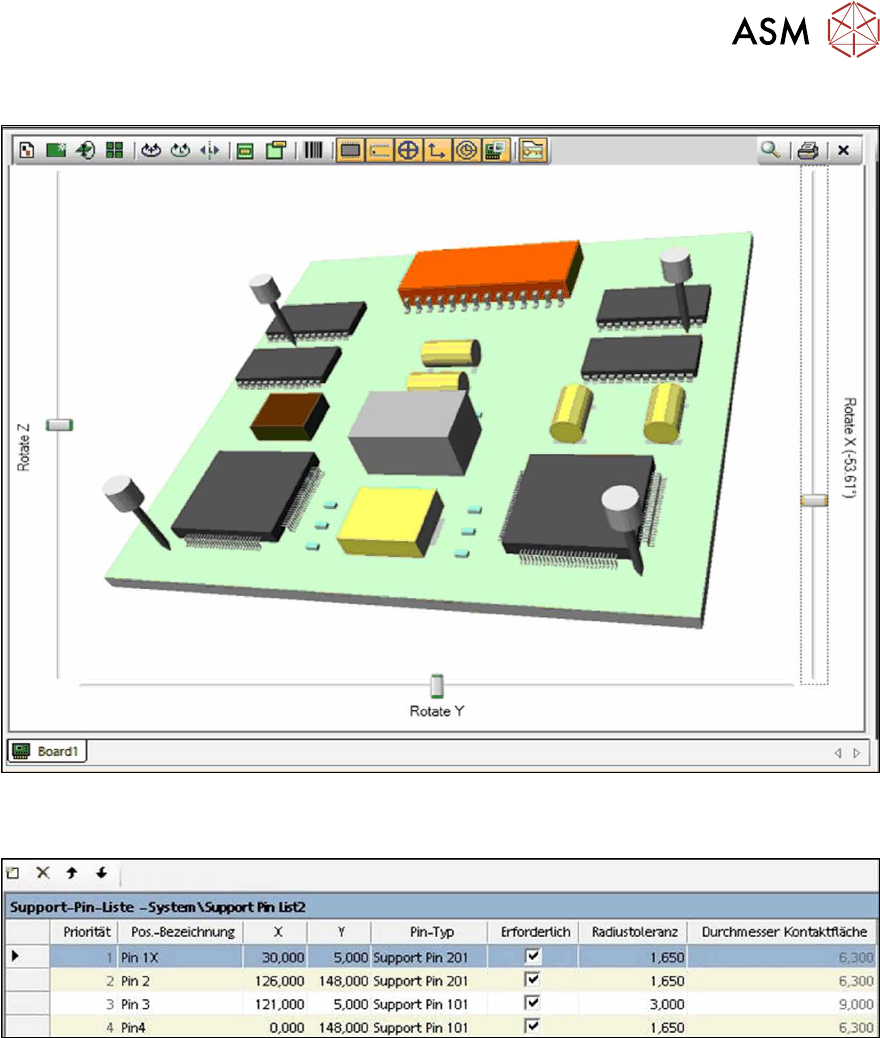Image resolution: width=880 pixels, height=1038 pixels.
Task: Select the 'Pin 2' name cell
Action: tap(180, 980)
